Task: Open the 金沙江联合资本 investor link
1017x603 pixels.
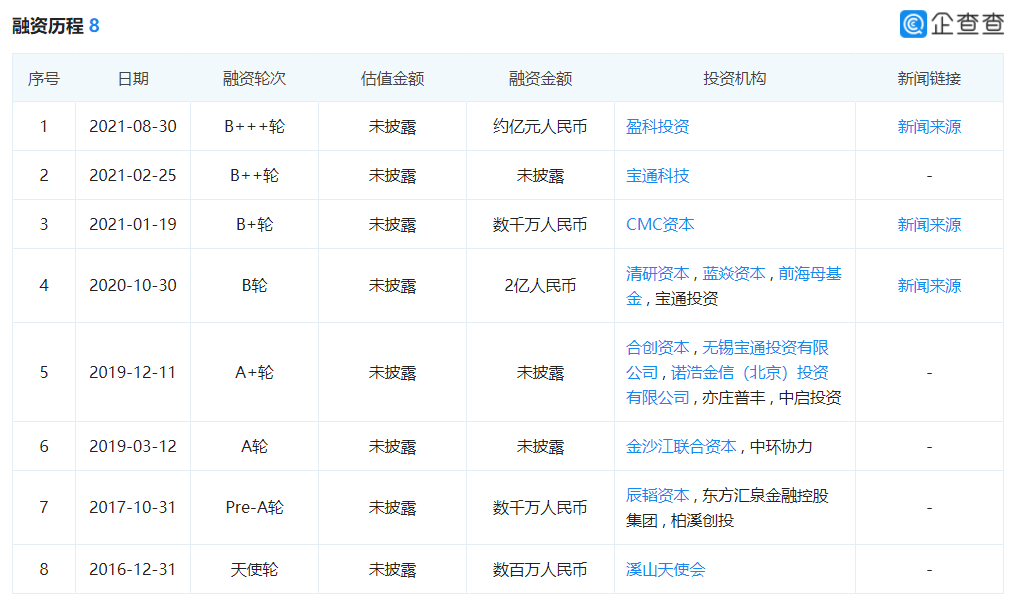Action: point(681,447)
